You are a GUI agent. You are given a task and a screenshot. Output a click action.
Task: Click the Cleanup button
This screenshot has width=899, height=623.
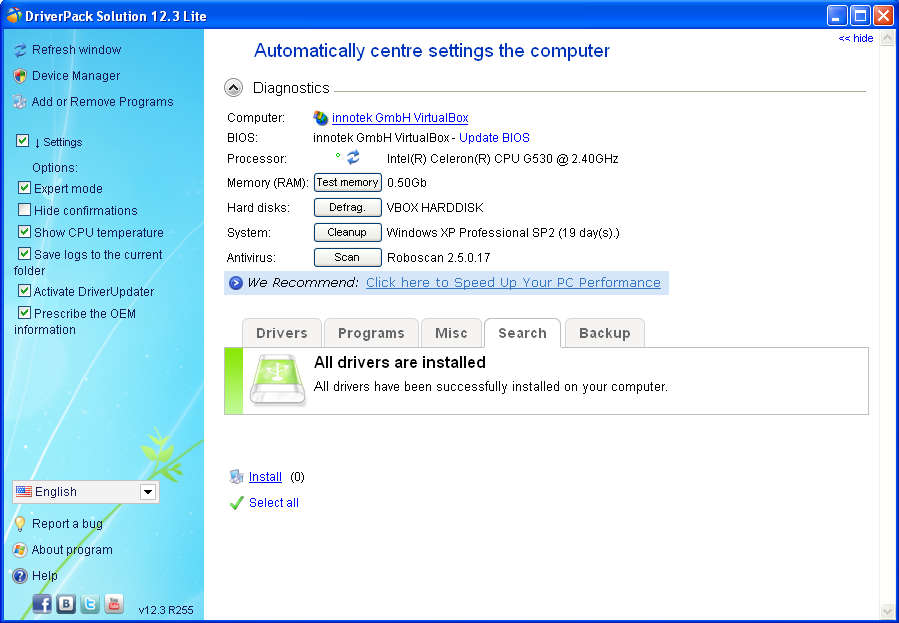pos(347,232)
